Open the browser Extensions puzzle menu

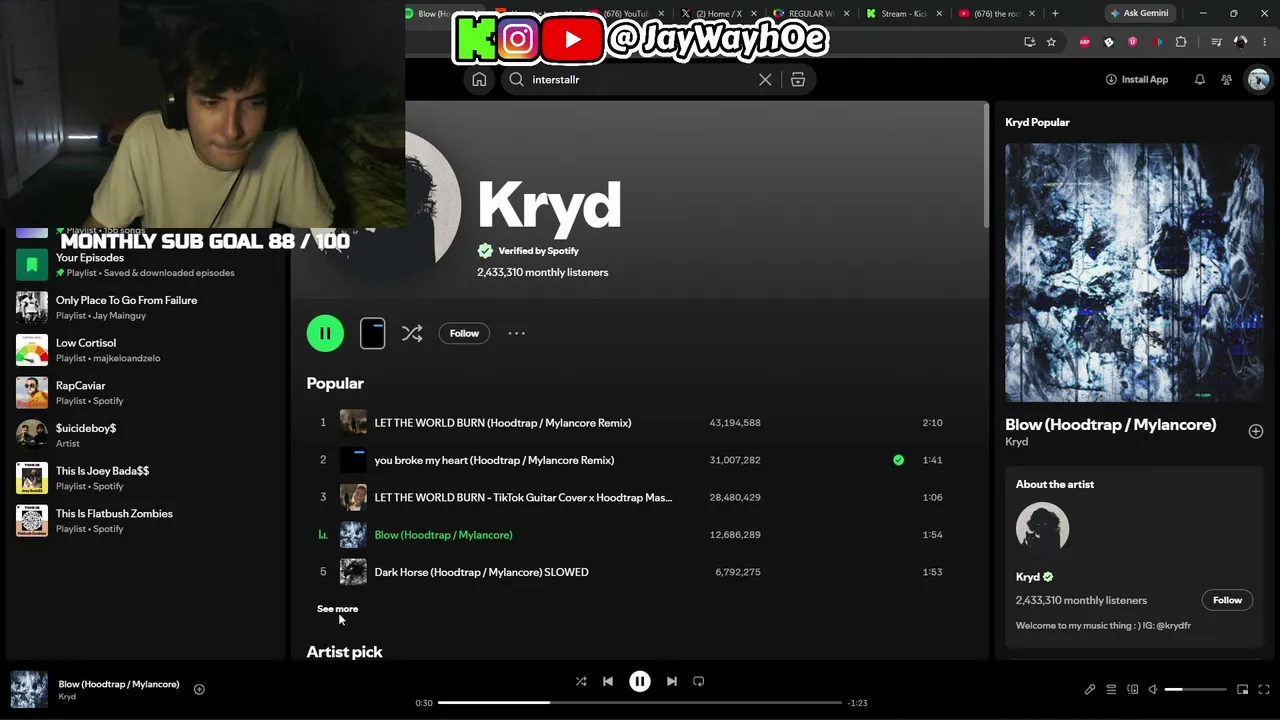pos(1181,42)
